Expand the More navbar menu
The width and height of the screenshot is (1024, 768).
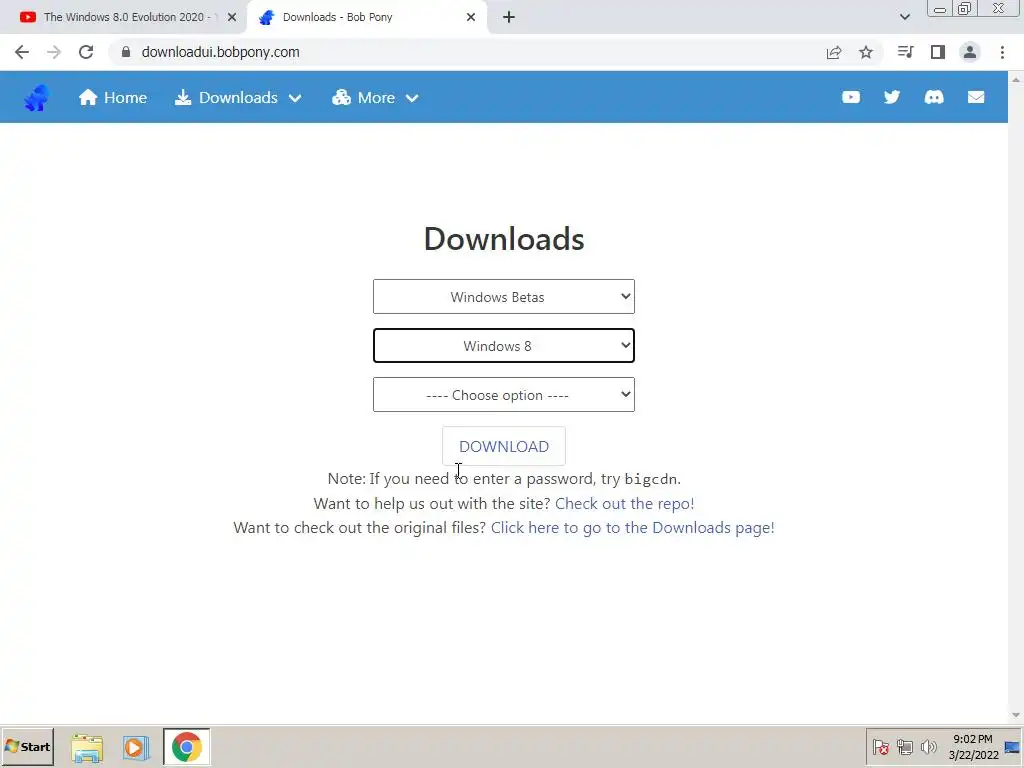pyautogui.click(x=376, y=97)
